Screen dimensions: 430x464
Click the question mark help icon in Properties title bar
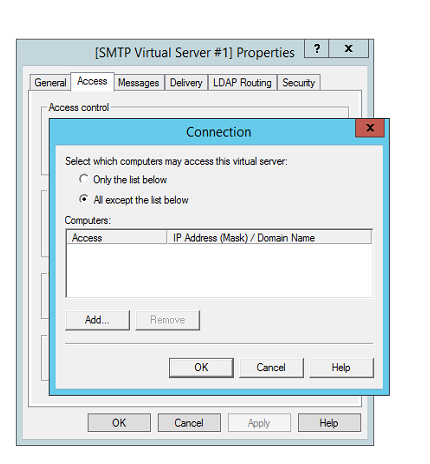tap(316, 49)
